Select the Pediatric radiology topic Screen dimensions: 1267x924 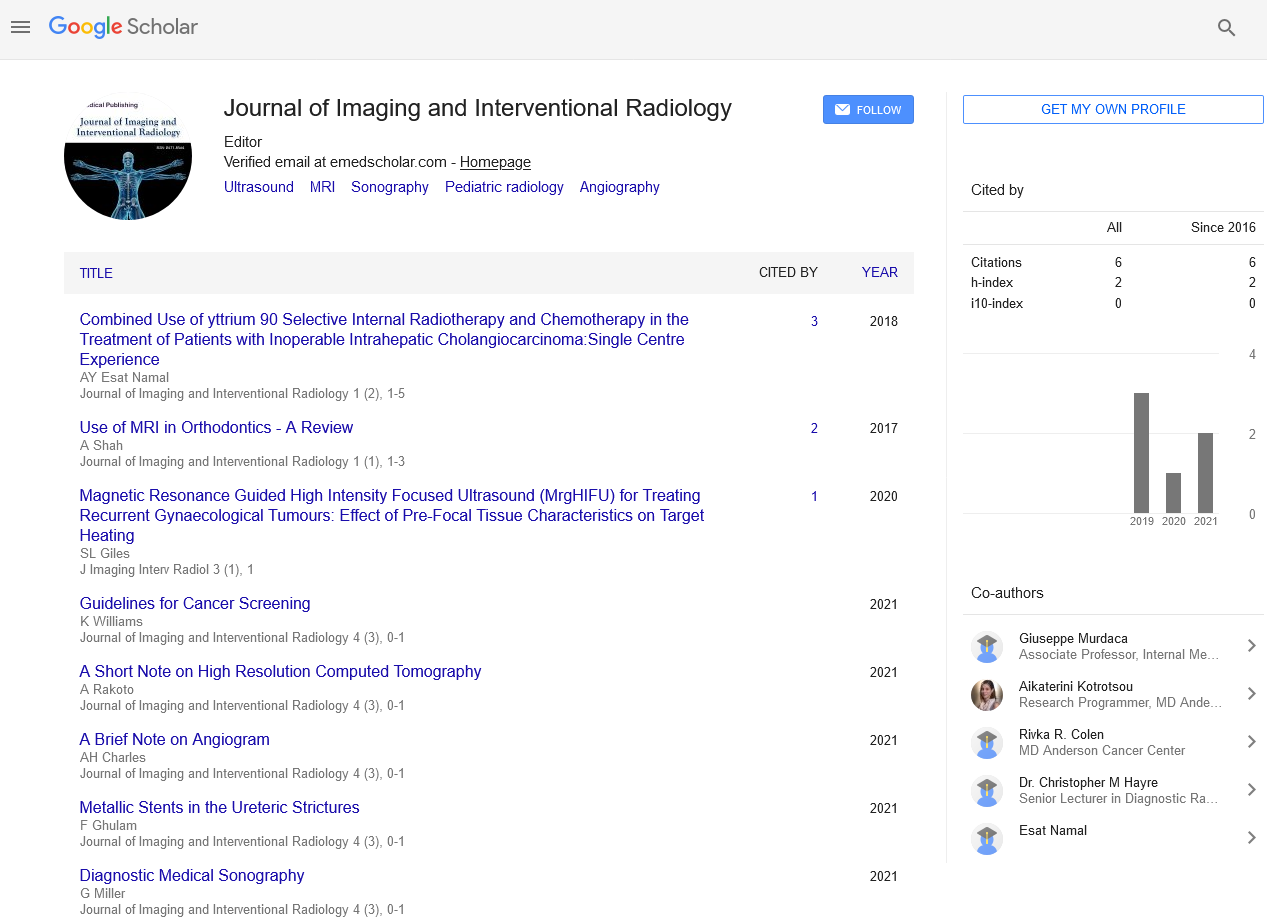(504, 187)
